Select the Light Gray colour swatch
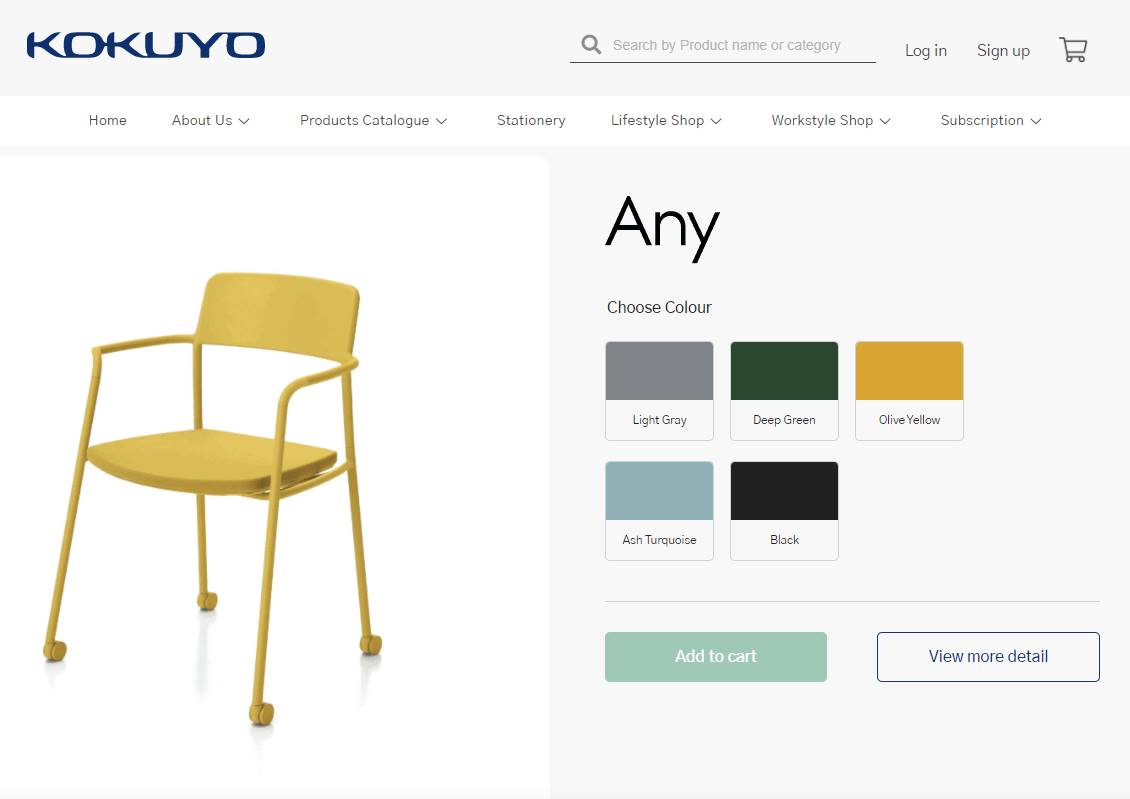Image resolution: width=1130 pixels, height=799 pixels. pyautogui.click(x=659, y=390)
